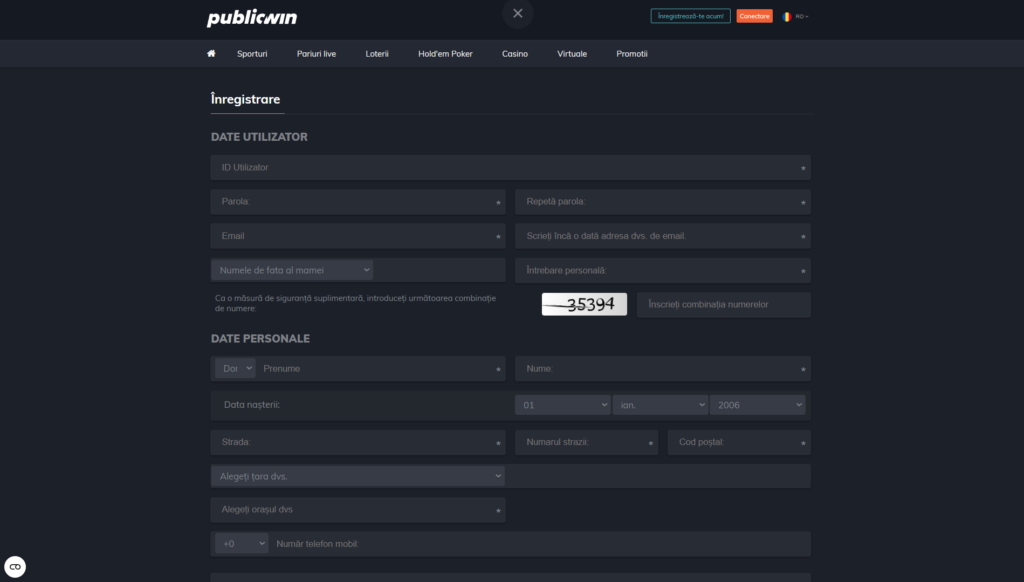The width and height of the screenshot is (1024, 582).
Task: Click the Romanian flag language icon
Action: click(x=787, y=16)
